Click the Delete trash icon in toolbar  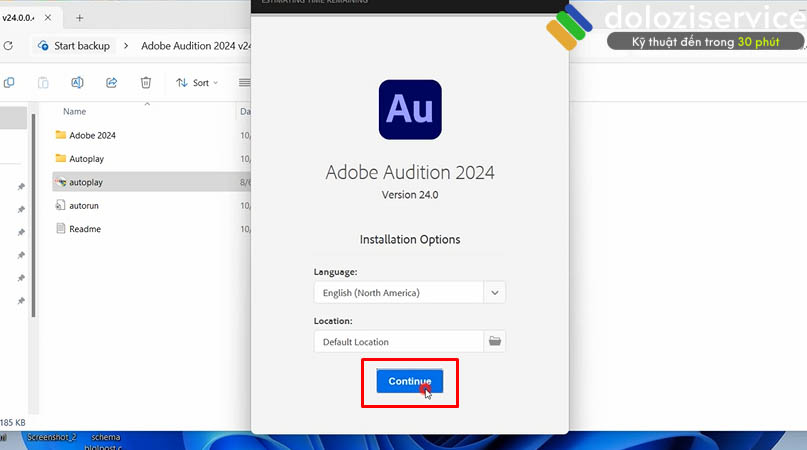(146, 83)
